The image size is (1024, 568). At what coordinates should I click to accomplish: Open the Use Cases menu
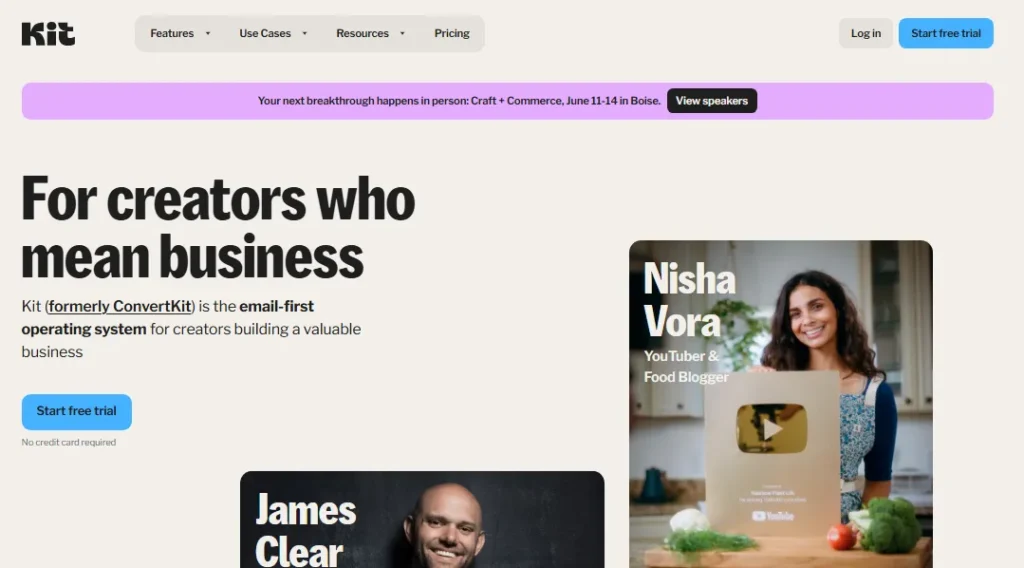264,33
